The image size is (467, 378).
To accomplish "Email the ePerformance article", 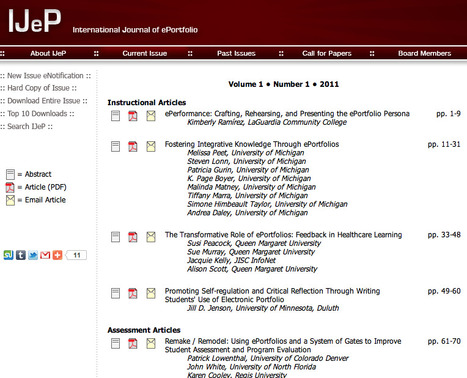I will tap(151, 116).
